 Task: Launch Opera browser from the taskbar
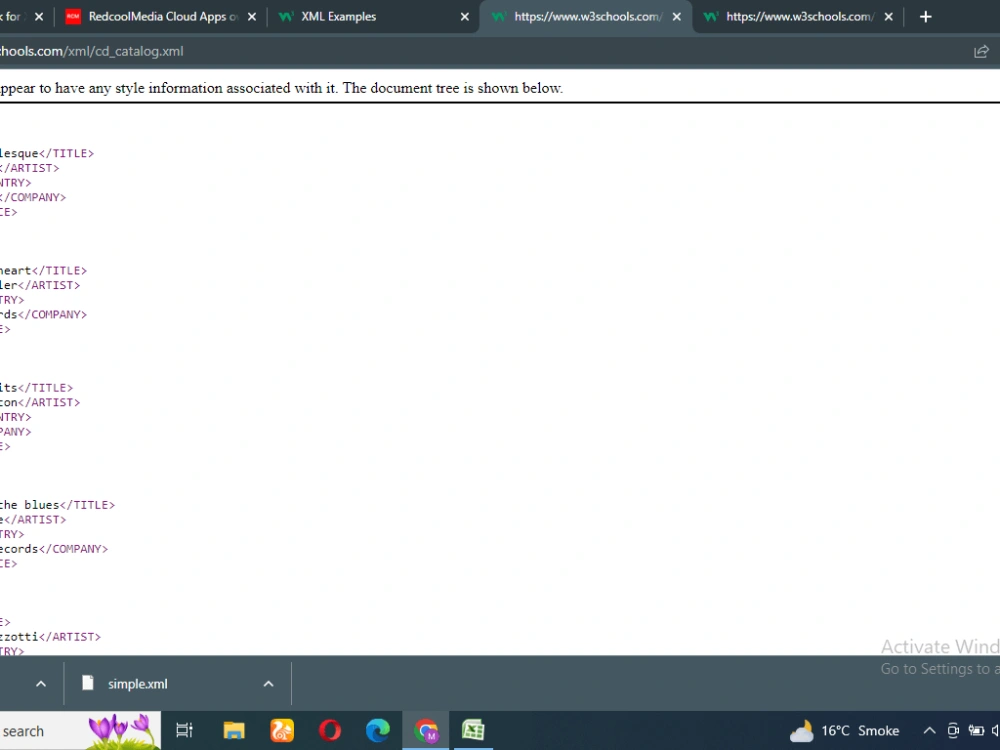pos(330,730)
